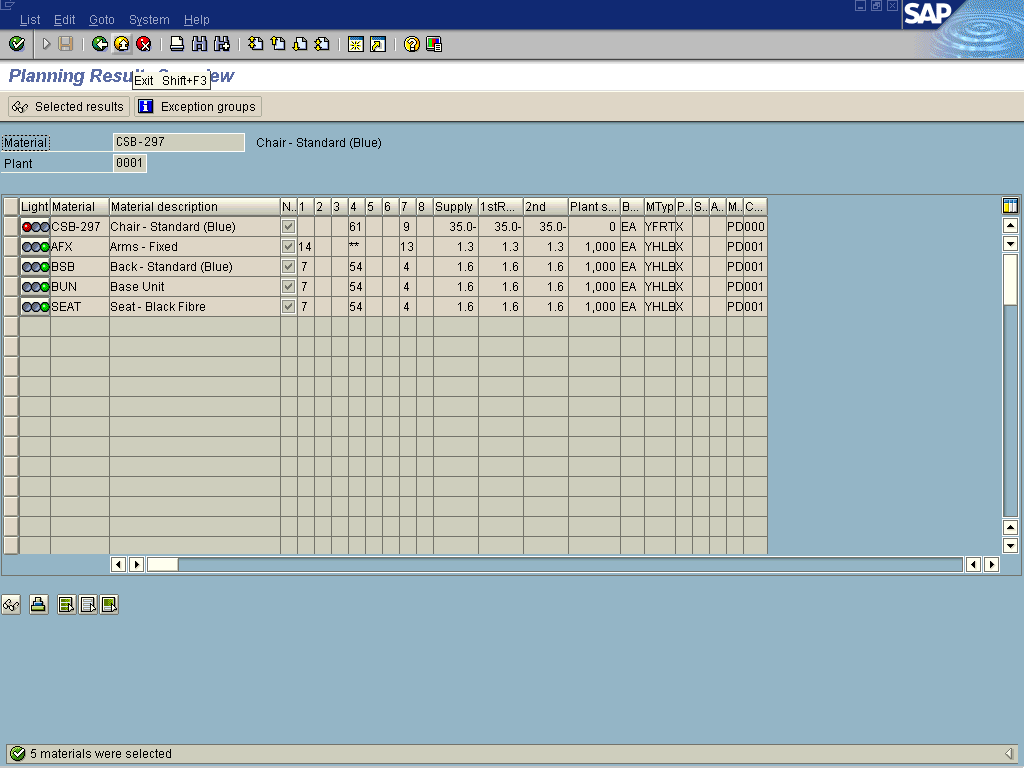Click the far-right scroll right arrow
The image size is (1024, 768).
point(991,564)
